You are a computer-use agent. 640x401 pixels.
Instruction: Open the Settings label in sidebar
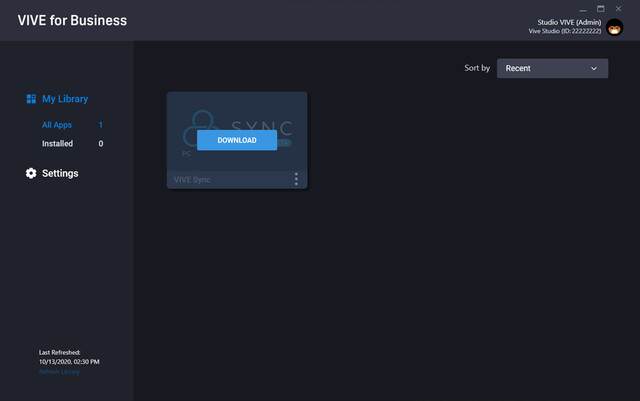pyautogui.click(x=60, y=173)
